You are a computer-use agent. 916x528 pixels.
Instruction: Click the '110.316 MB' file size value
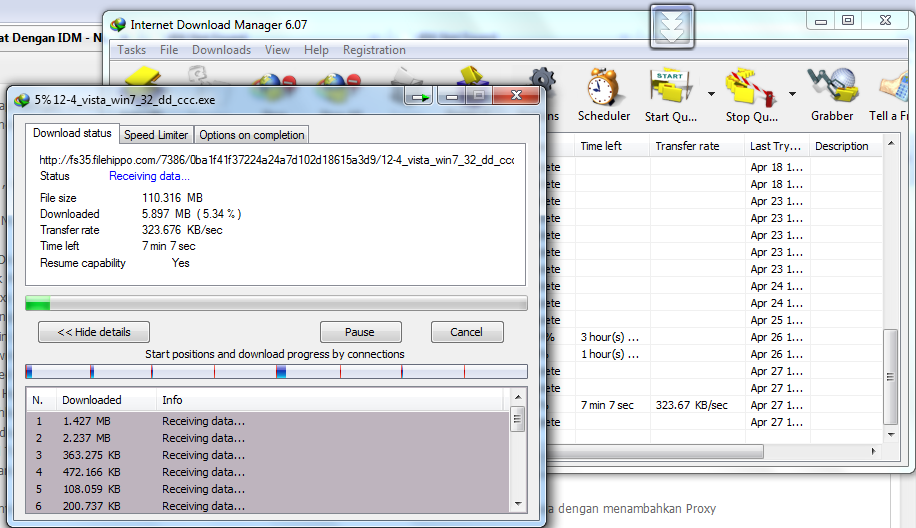pyautogui.click(x=172, y=197)
